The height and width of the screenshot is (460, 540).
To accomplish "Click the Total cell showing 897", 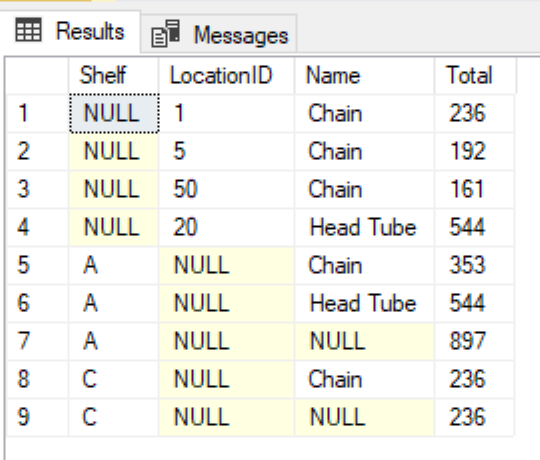I will (474, 341).
